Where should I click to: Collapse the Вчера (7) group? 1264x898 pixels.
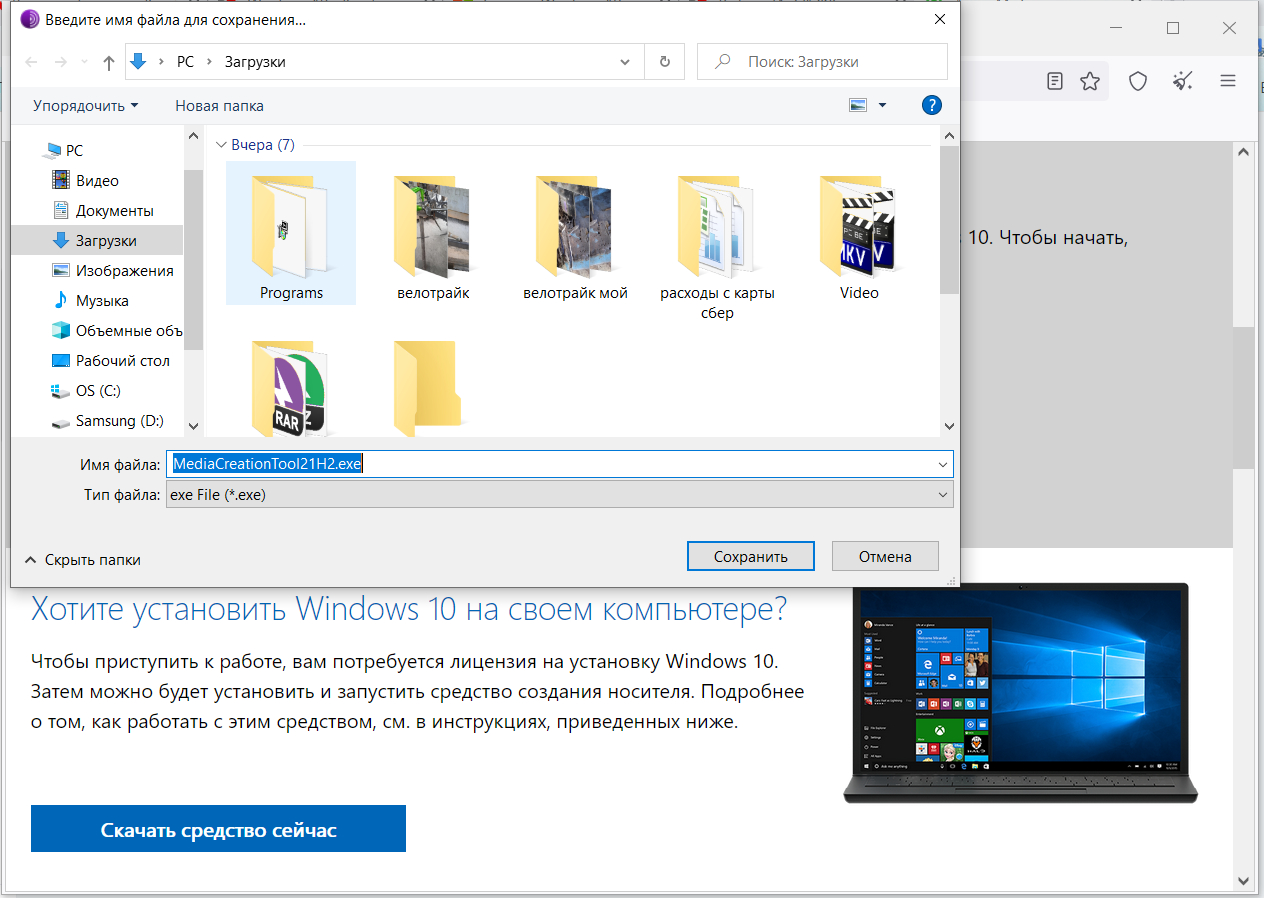(x=221, y=145)
